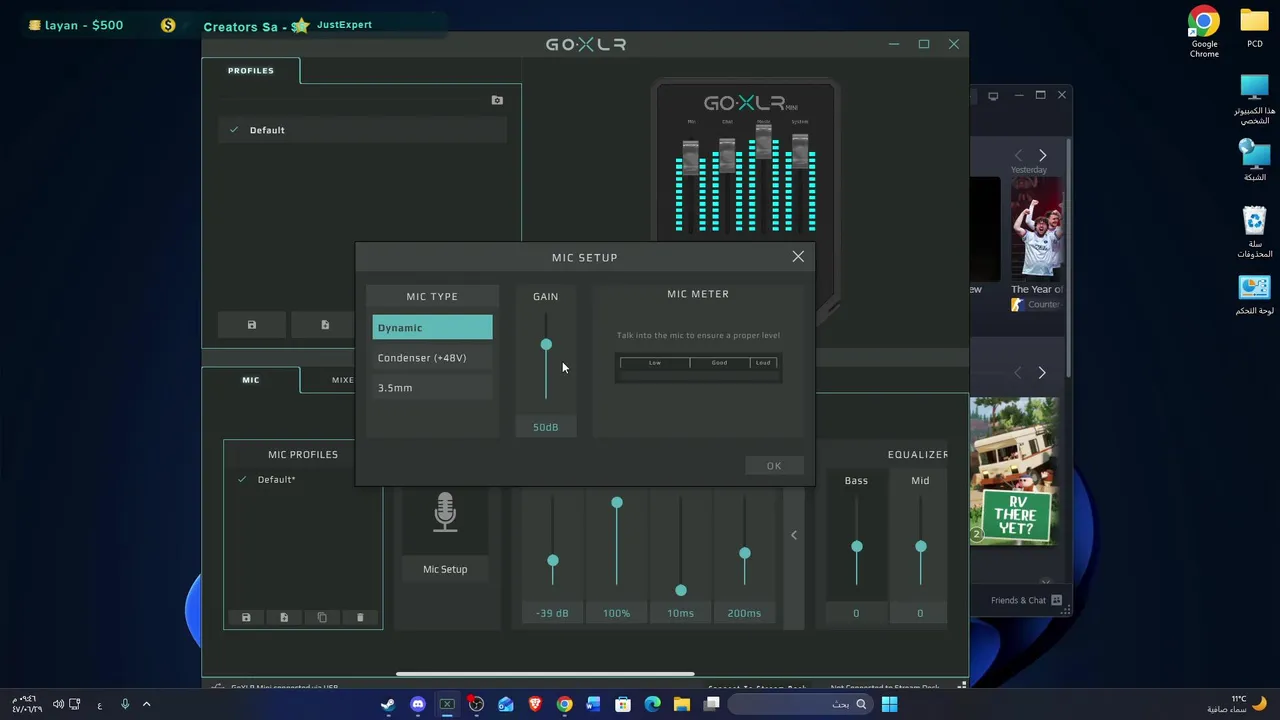Save the mic profile
Screen dimensions: 1280x720
pyautogui.click(x=246, y=618)
